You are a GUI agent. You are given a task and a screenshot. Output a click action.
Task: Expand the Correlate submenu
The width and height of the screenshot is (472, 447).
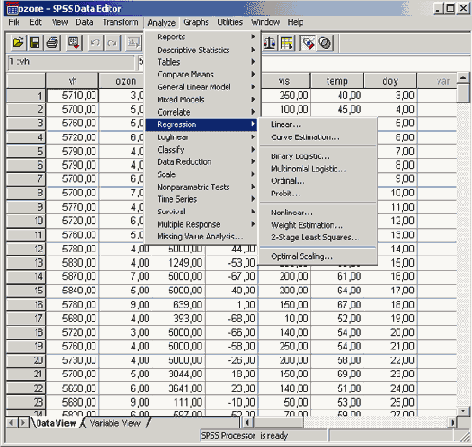[x=201, y=112]
